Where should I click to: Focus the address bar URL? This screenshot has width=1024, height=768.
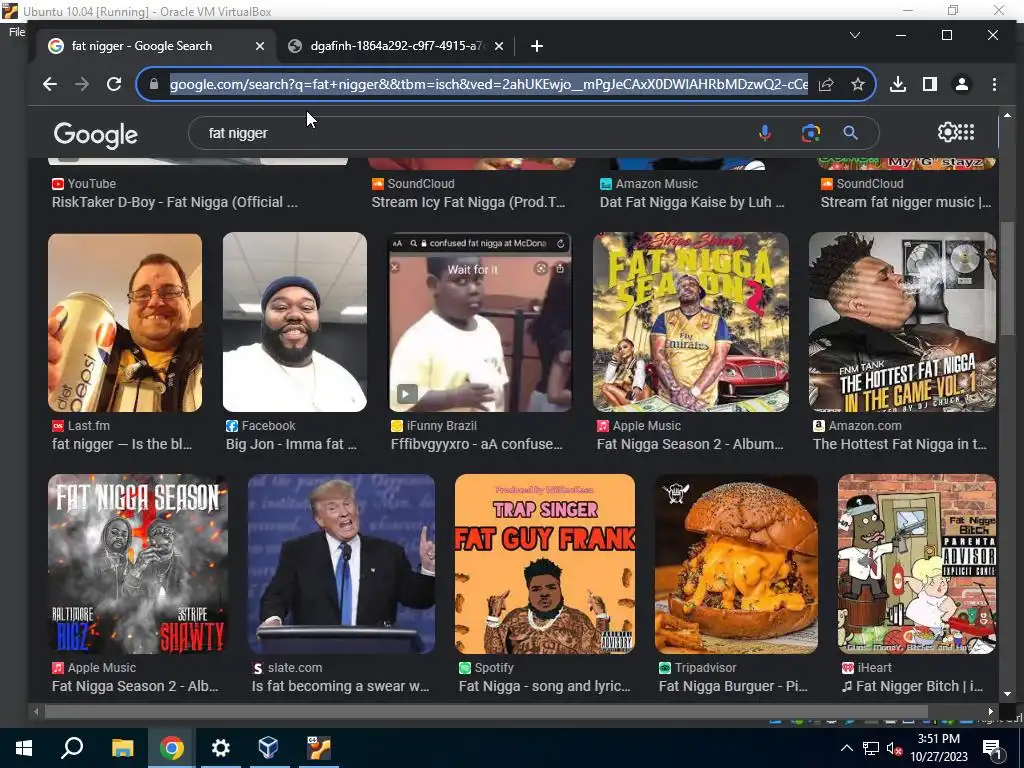click(488, 84)
